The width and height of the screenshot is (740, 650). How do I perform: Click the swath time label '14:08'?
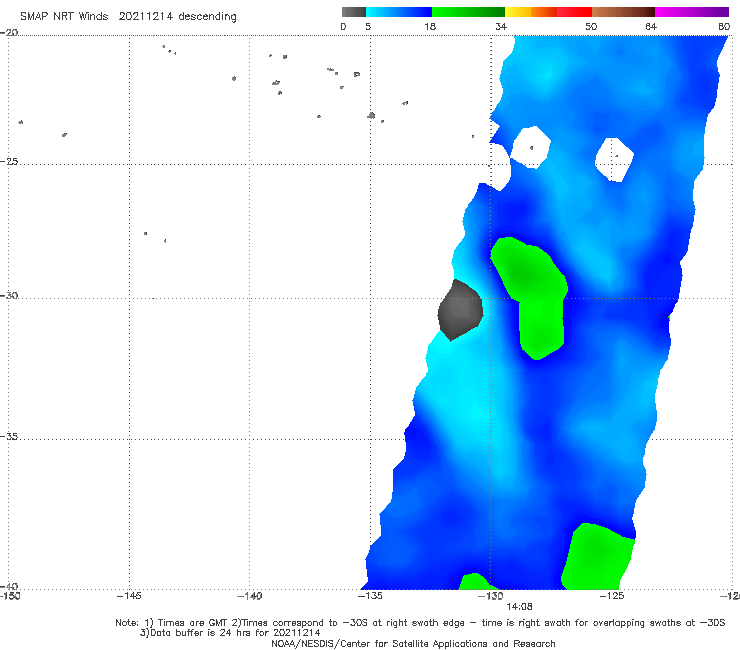pyautogui.click(x=519, y=607)
